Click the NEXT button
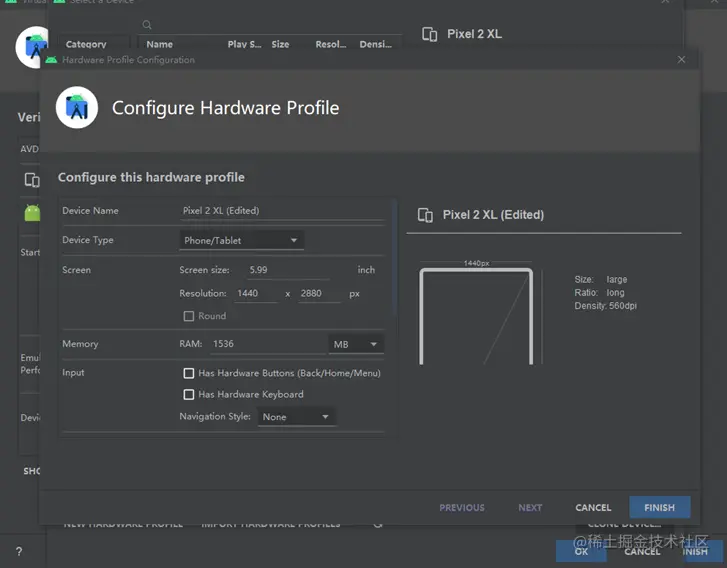The height and width of the screenshot is (568, 727). [530, 508]
